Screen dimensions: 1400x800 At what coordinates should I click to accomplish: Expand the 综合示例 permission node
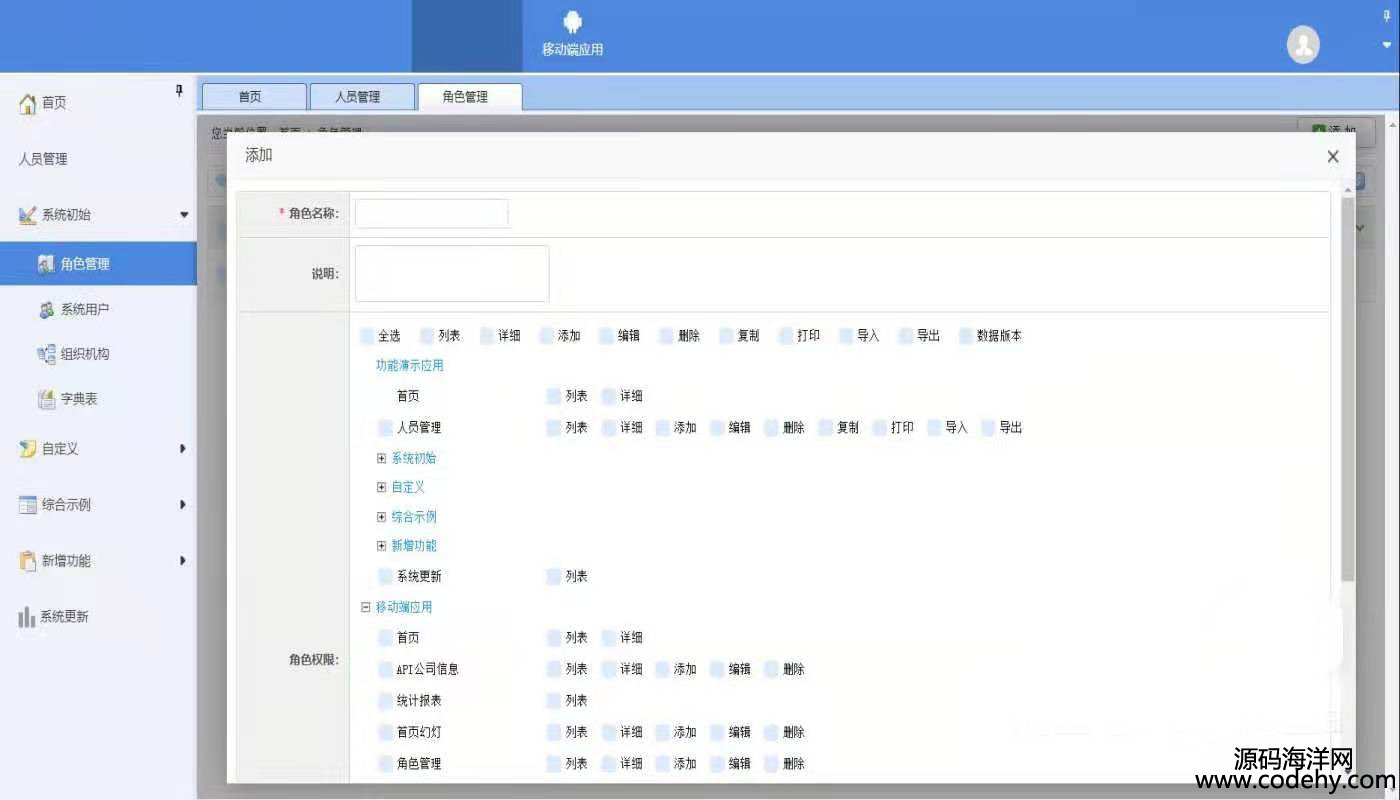[x=381, y=518]
